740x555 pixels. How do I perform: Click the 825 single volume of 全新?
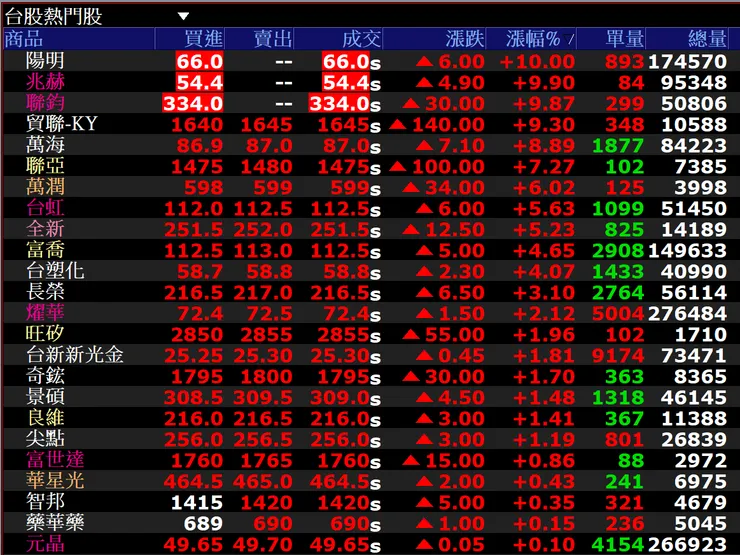coord(624,230)
